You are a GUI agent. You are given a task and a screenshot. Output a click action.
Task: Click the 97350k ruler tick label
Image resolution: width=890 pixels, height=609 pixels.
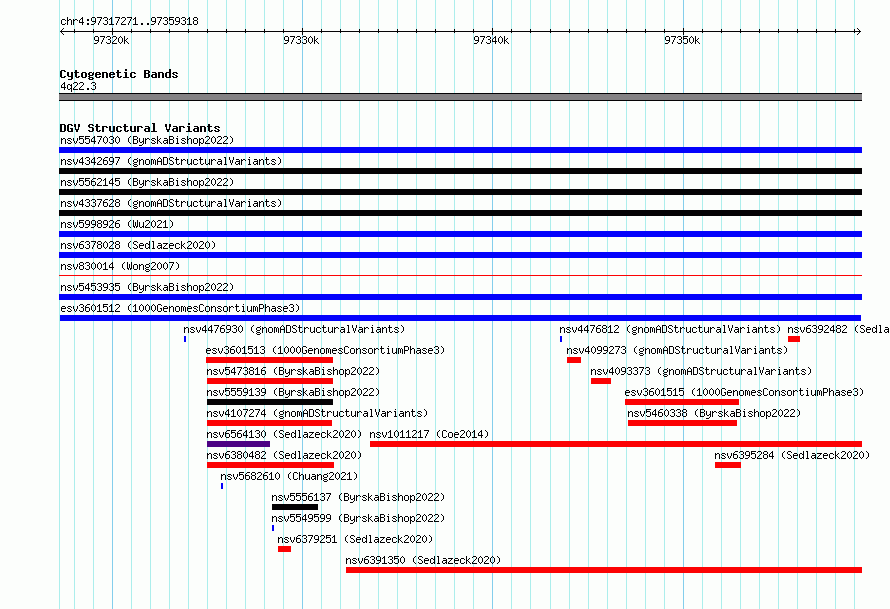click(682, 40)
